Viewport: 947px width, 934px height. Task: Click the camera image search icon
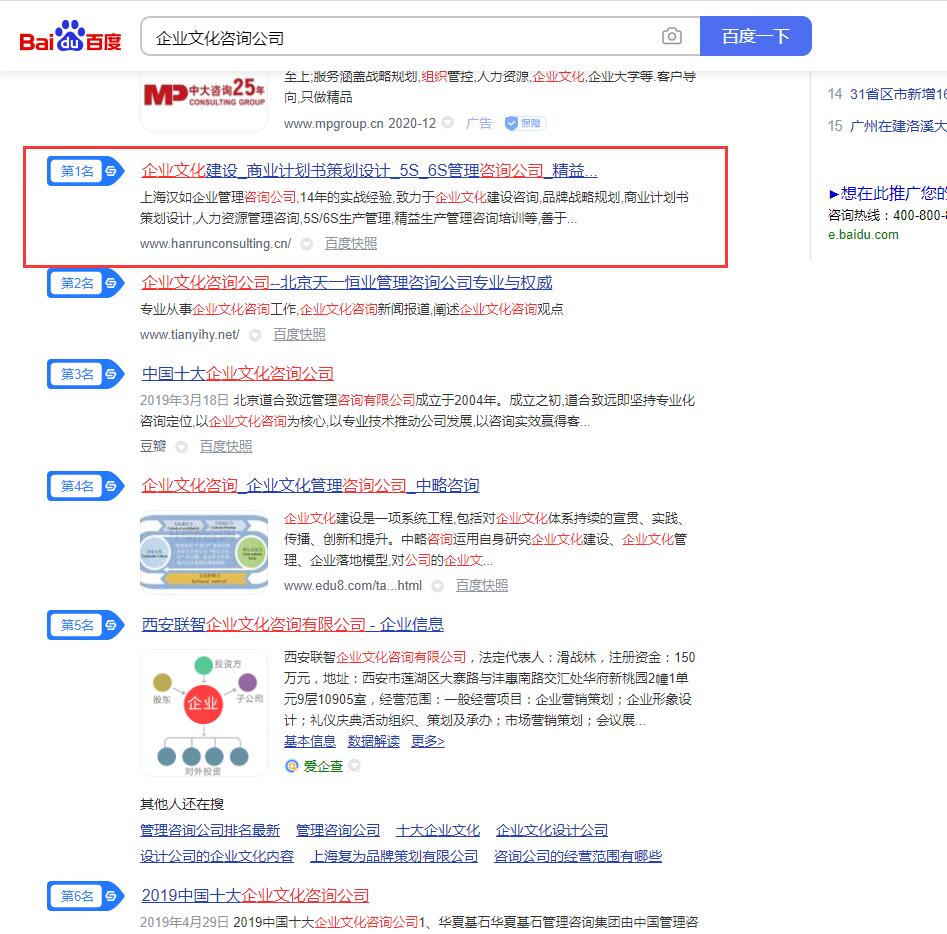[x=672, y=37]
